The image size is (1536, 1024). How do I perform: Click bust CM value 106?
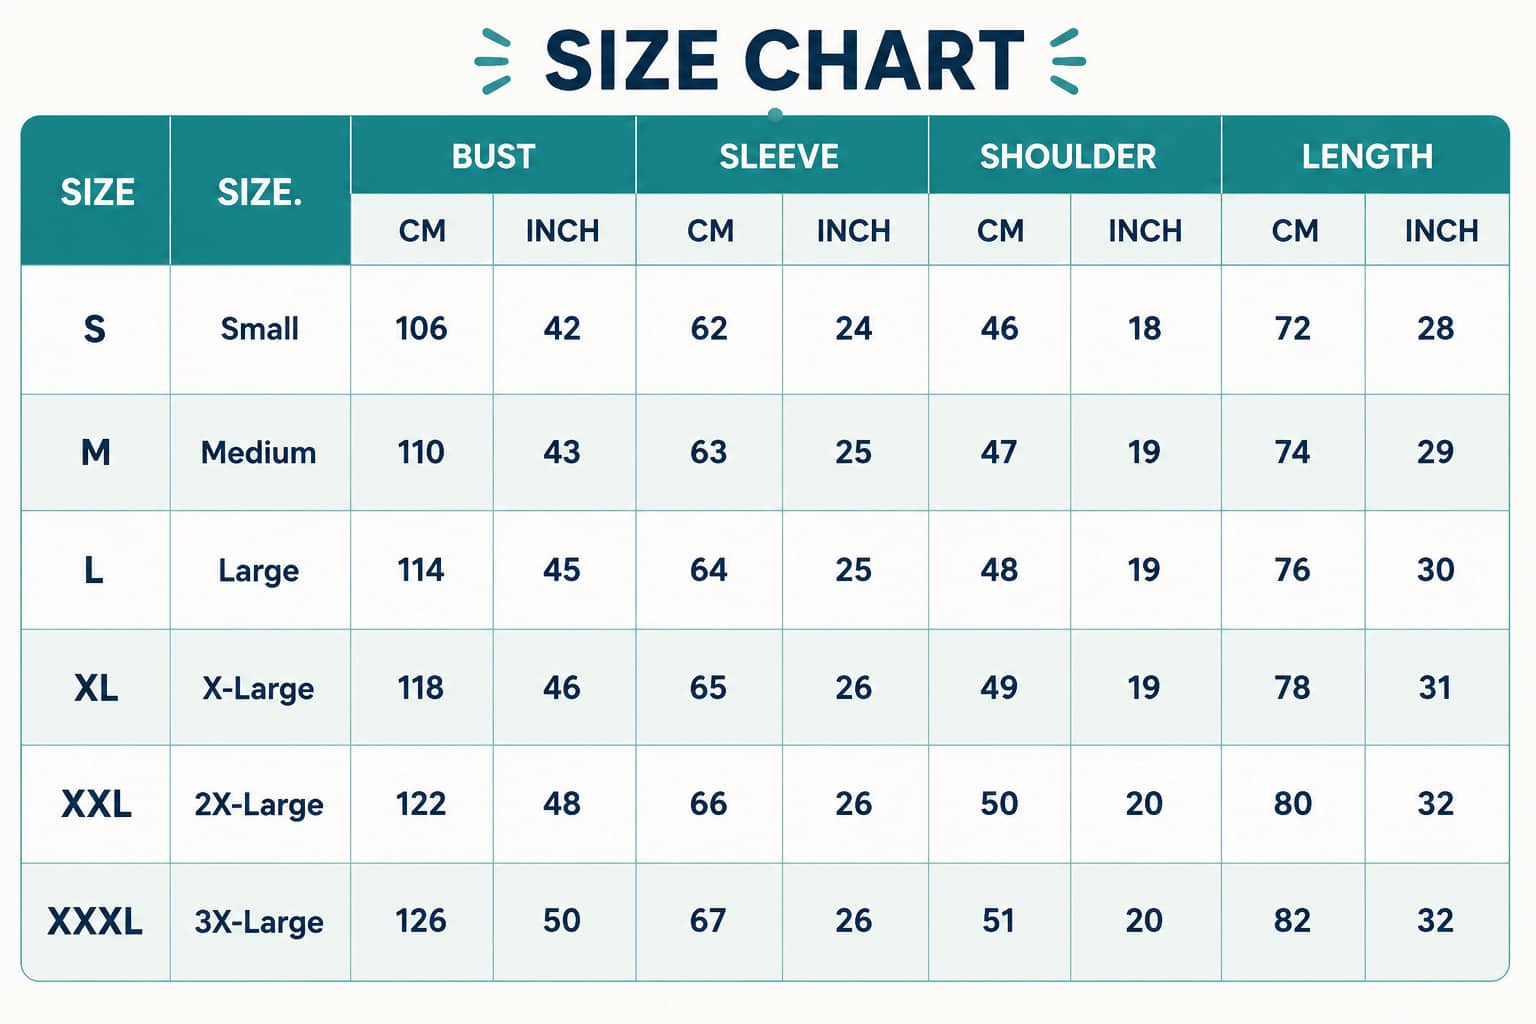click(421, 328)
